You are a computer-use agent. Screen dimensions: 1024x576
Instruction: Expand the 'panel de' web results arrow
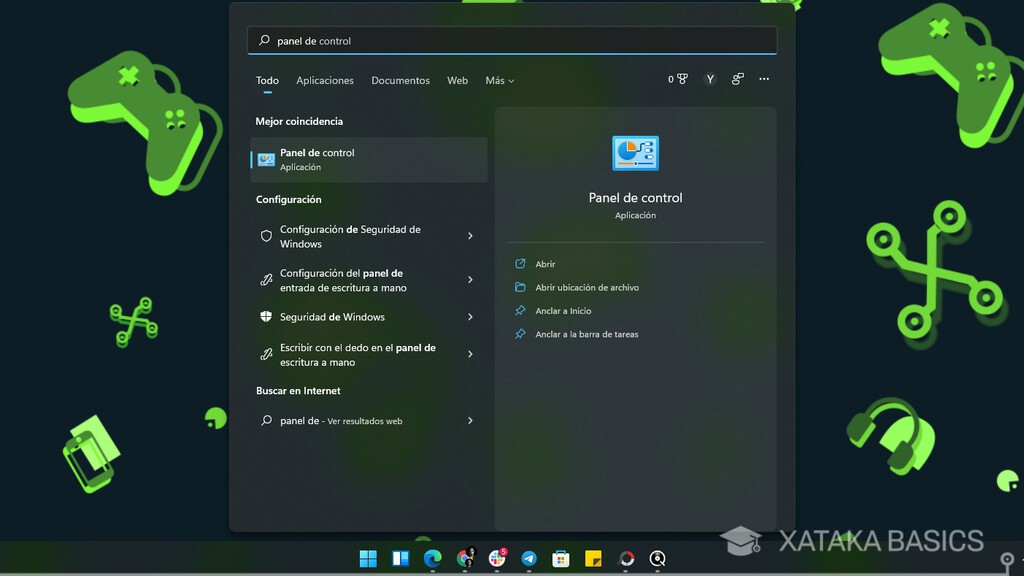pos(470,421)
